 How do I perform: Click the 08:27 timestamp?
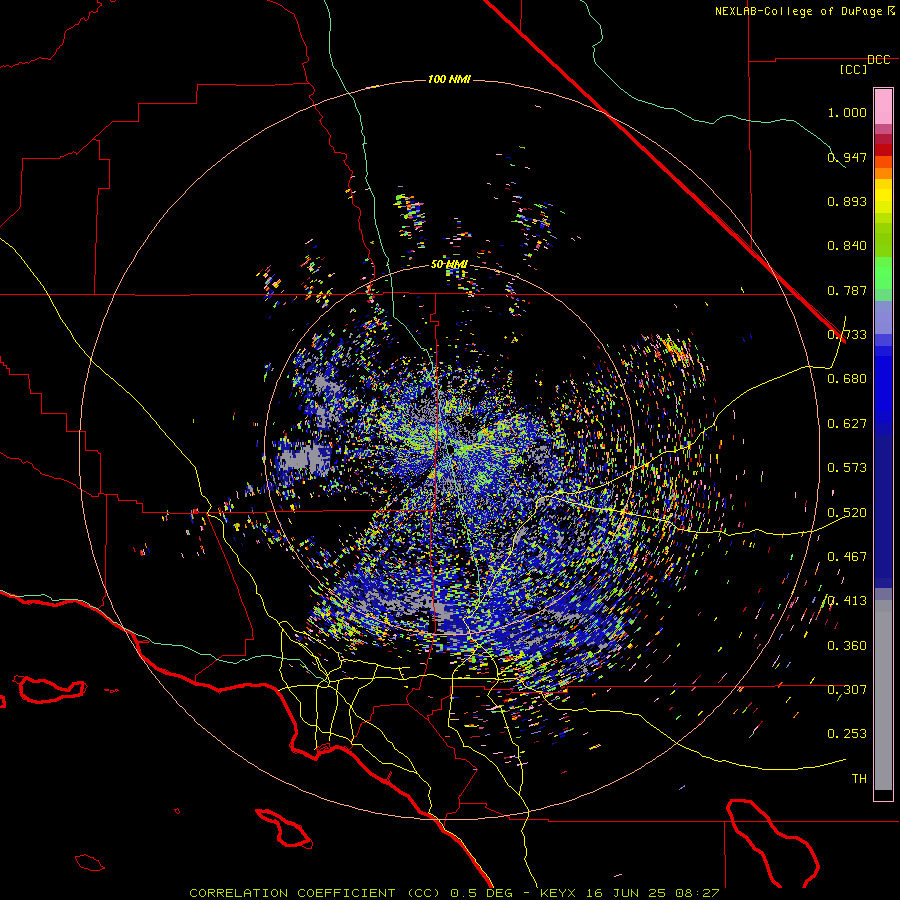pyautogui.click(x=695, y=893)
